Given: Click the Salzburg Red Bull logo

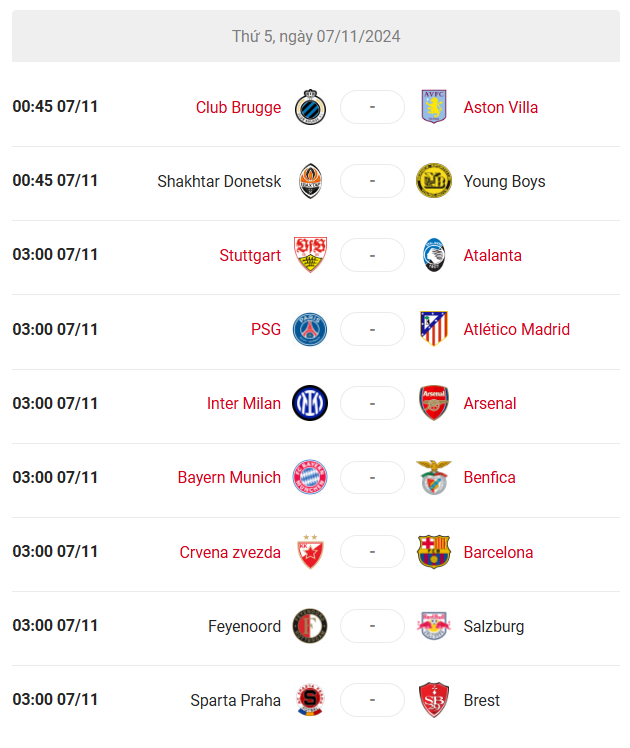Looking at the screenshot, I should click(434, 625).
